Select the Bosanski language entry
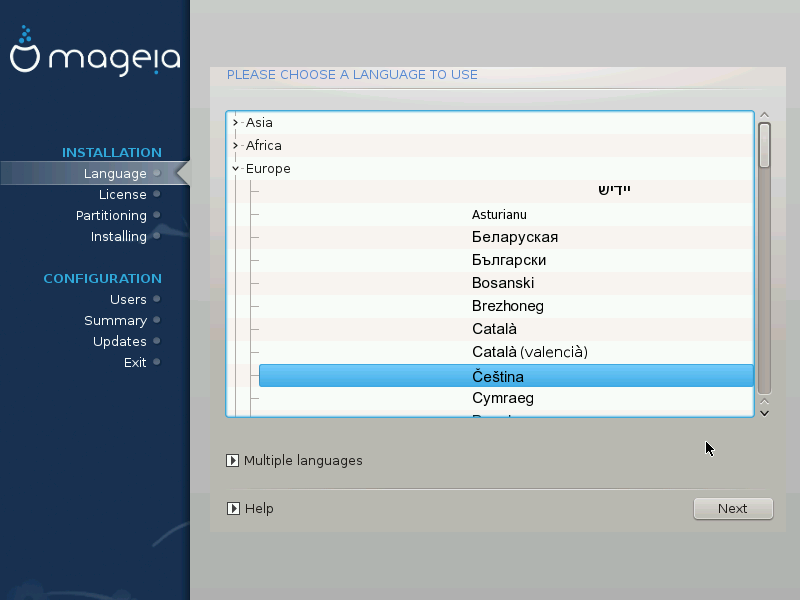The image size is (800, 600). [503, 283]
